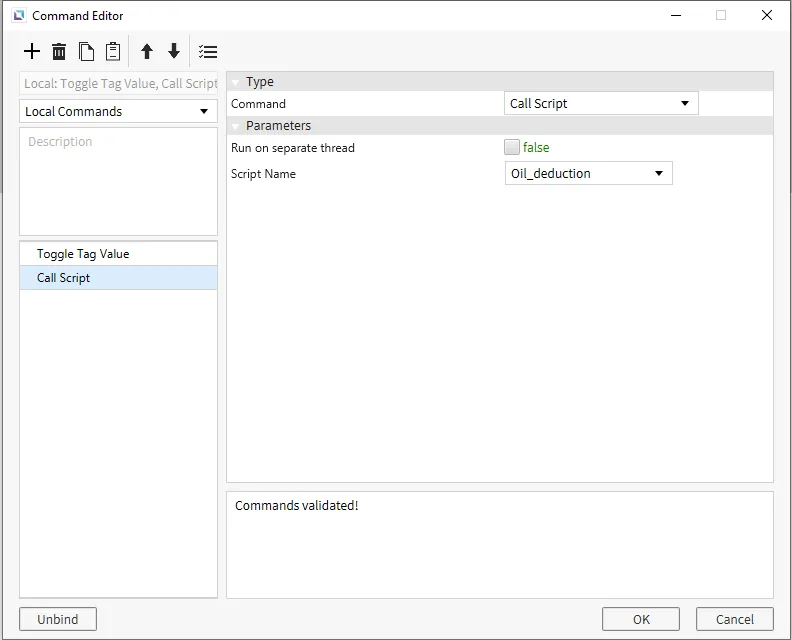
Task: Open the Local Commands dropdown
Action: [x=118, y=111]
